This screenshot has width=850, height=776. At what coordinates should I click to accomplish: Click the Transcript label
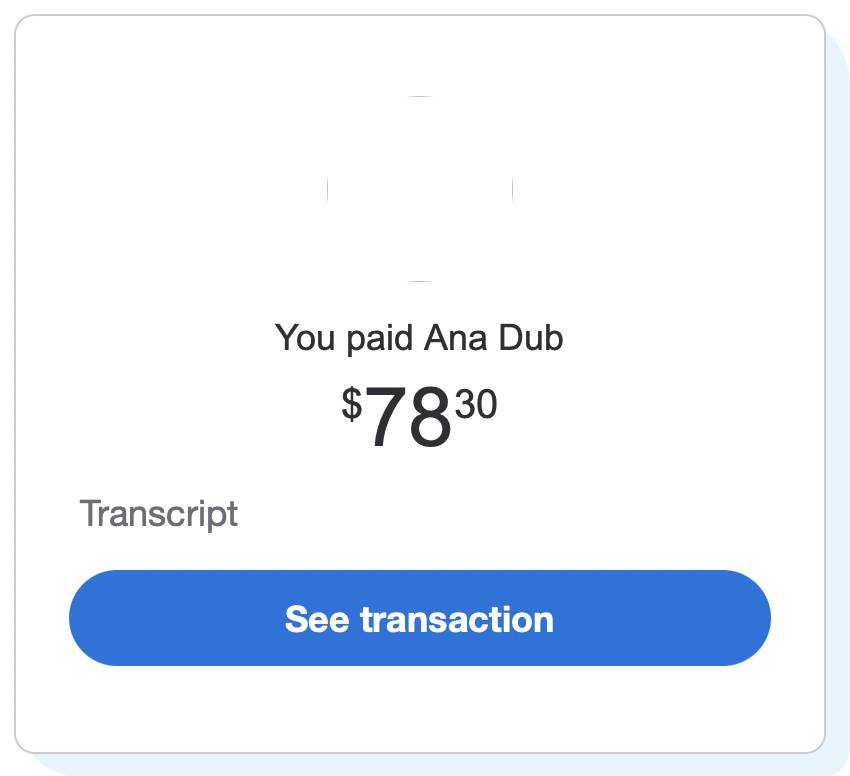coord(159,514)
